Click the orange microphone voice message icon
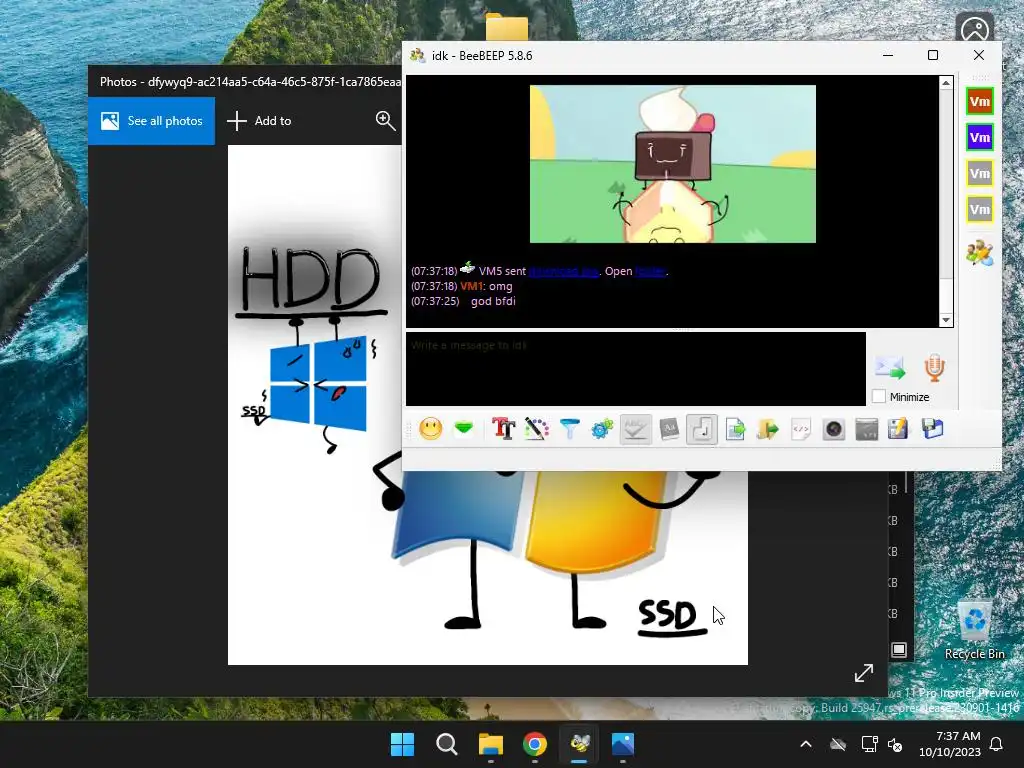This screenshot has width=1024, height=768. coord(935,368)
